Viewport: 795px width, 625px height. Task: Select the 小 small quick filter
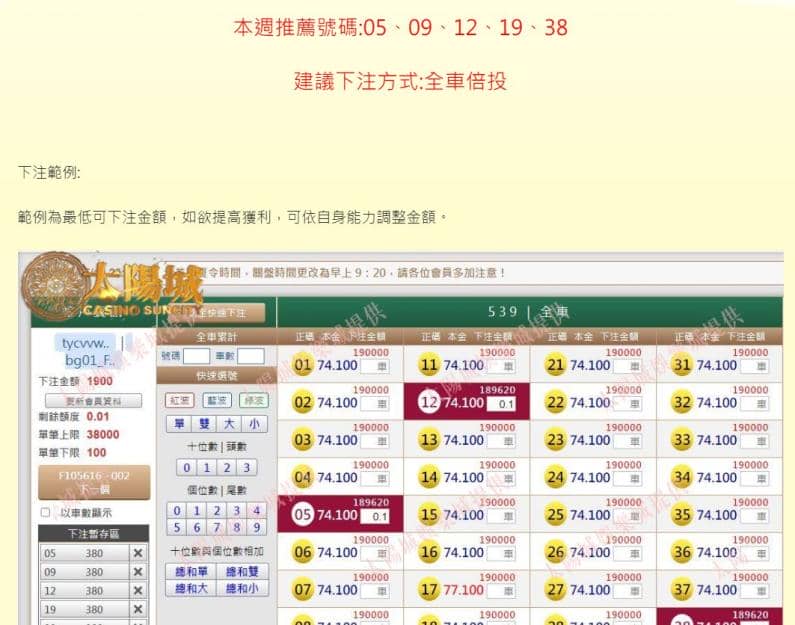point(254,424)
